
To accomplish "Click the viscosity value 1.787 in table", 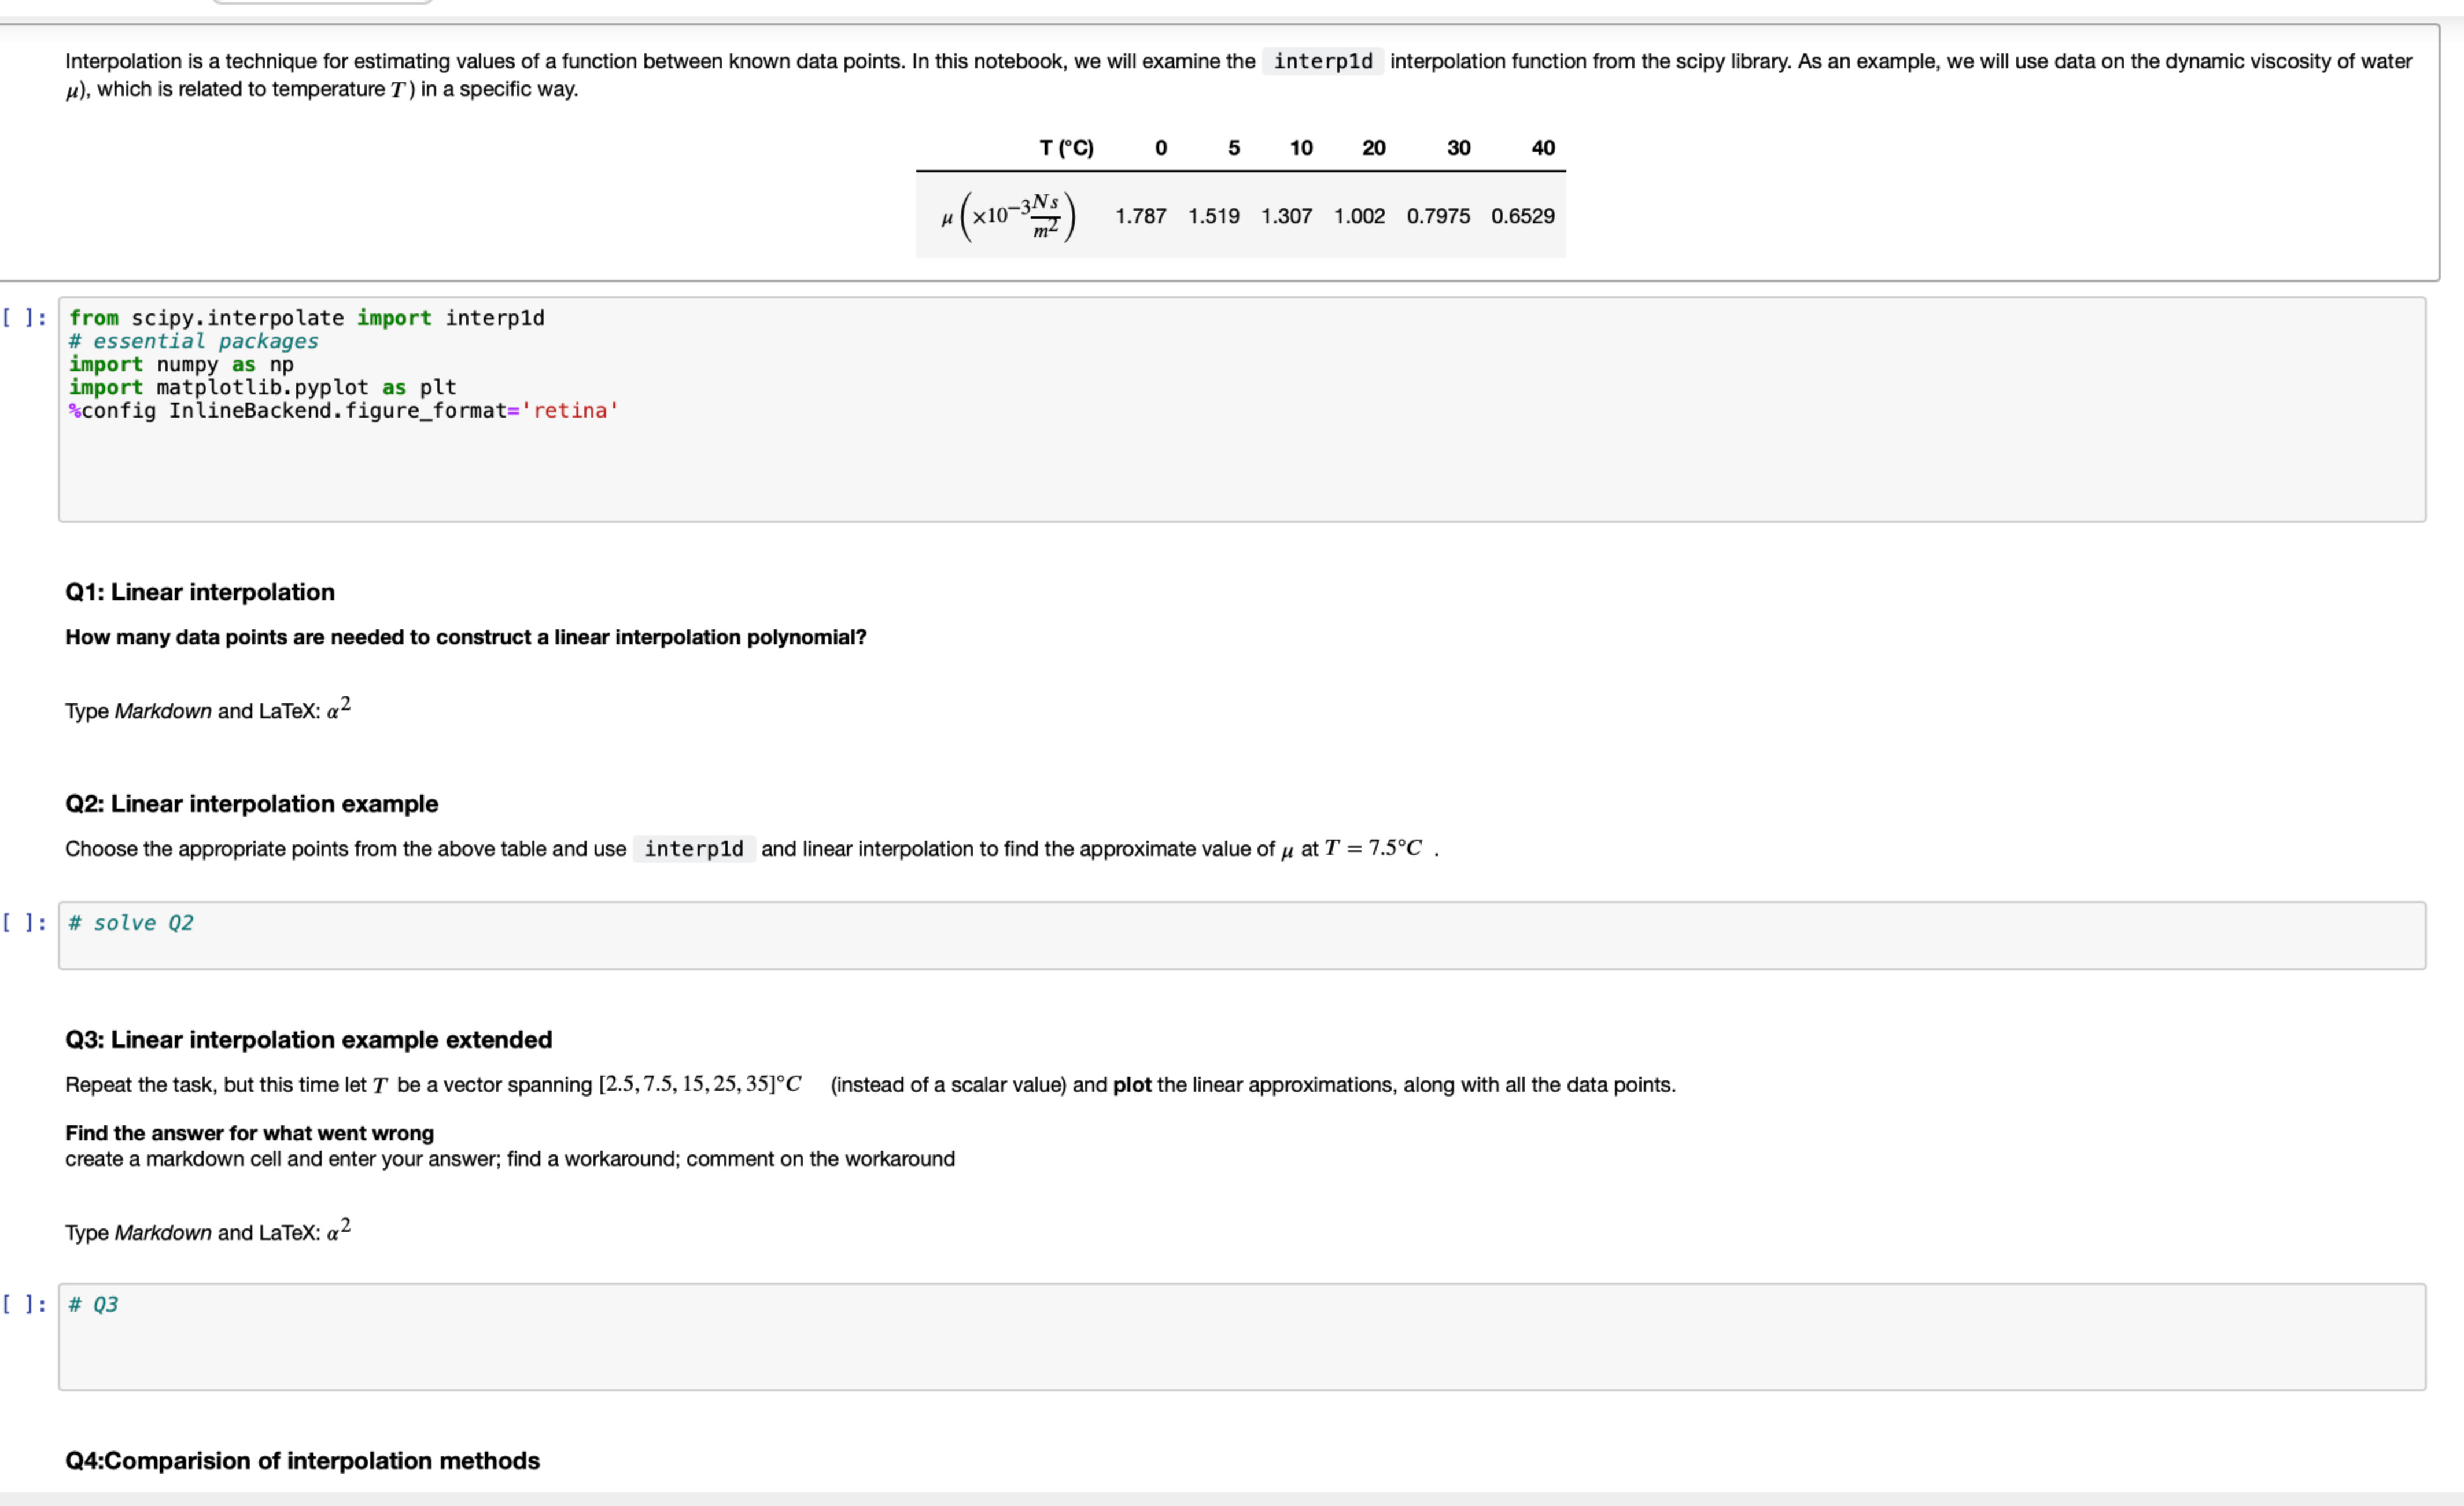I will pyautogui.click(x=1140, y=216).
